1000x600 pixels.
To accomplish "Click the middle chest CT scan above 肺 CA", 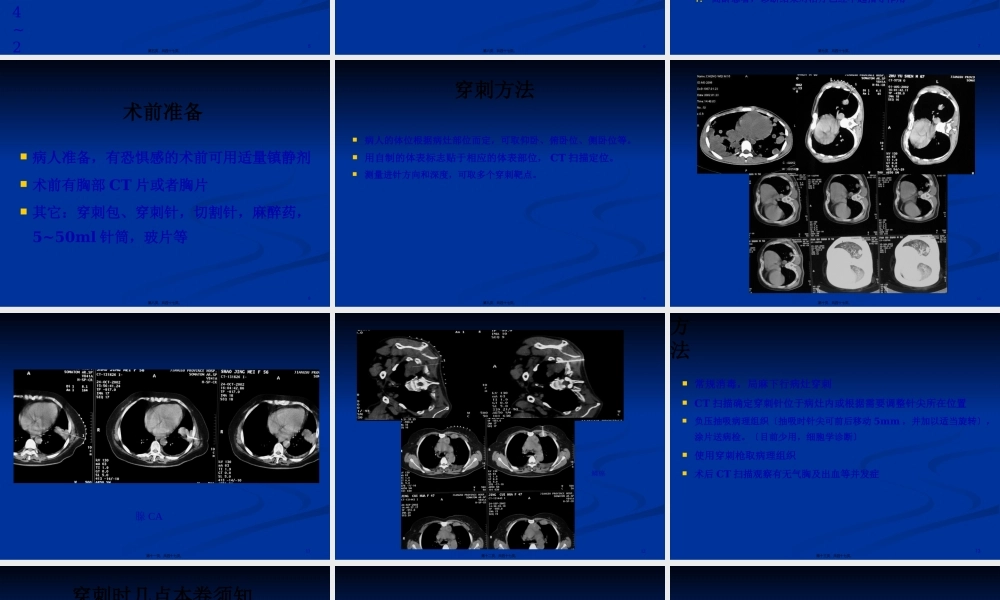I will point(160,425).
